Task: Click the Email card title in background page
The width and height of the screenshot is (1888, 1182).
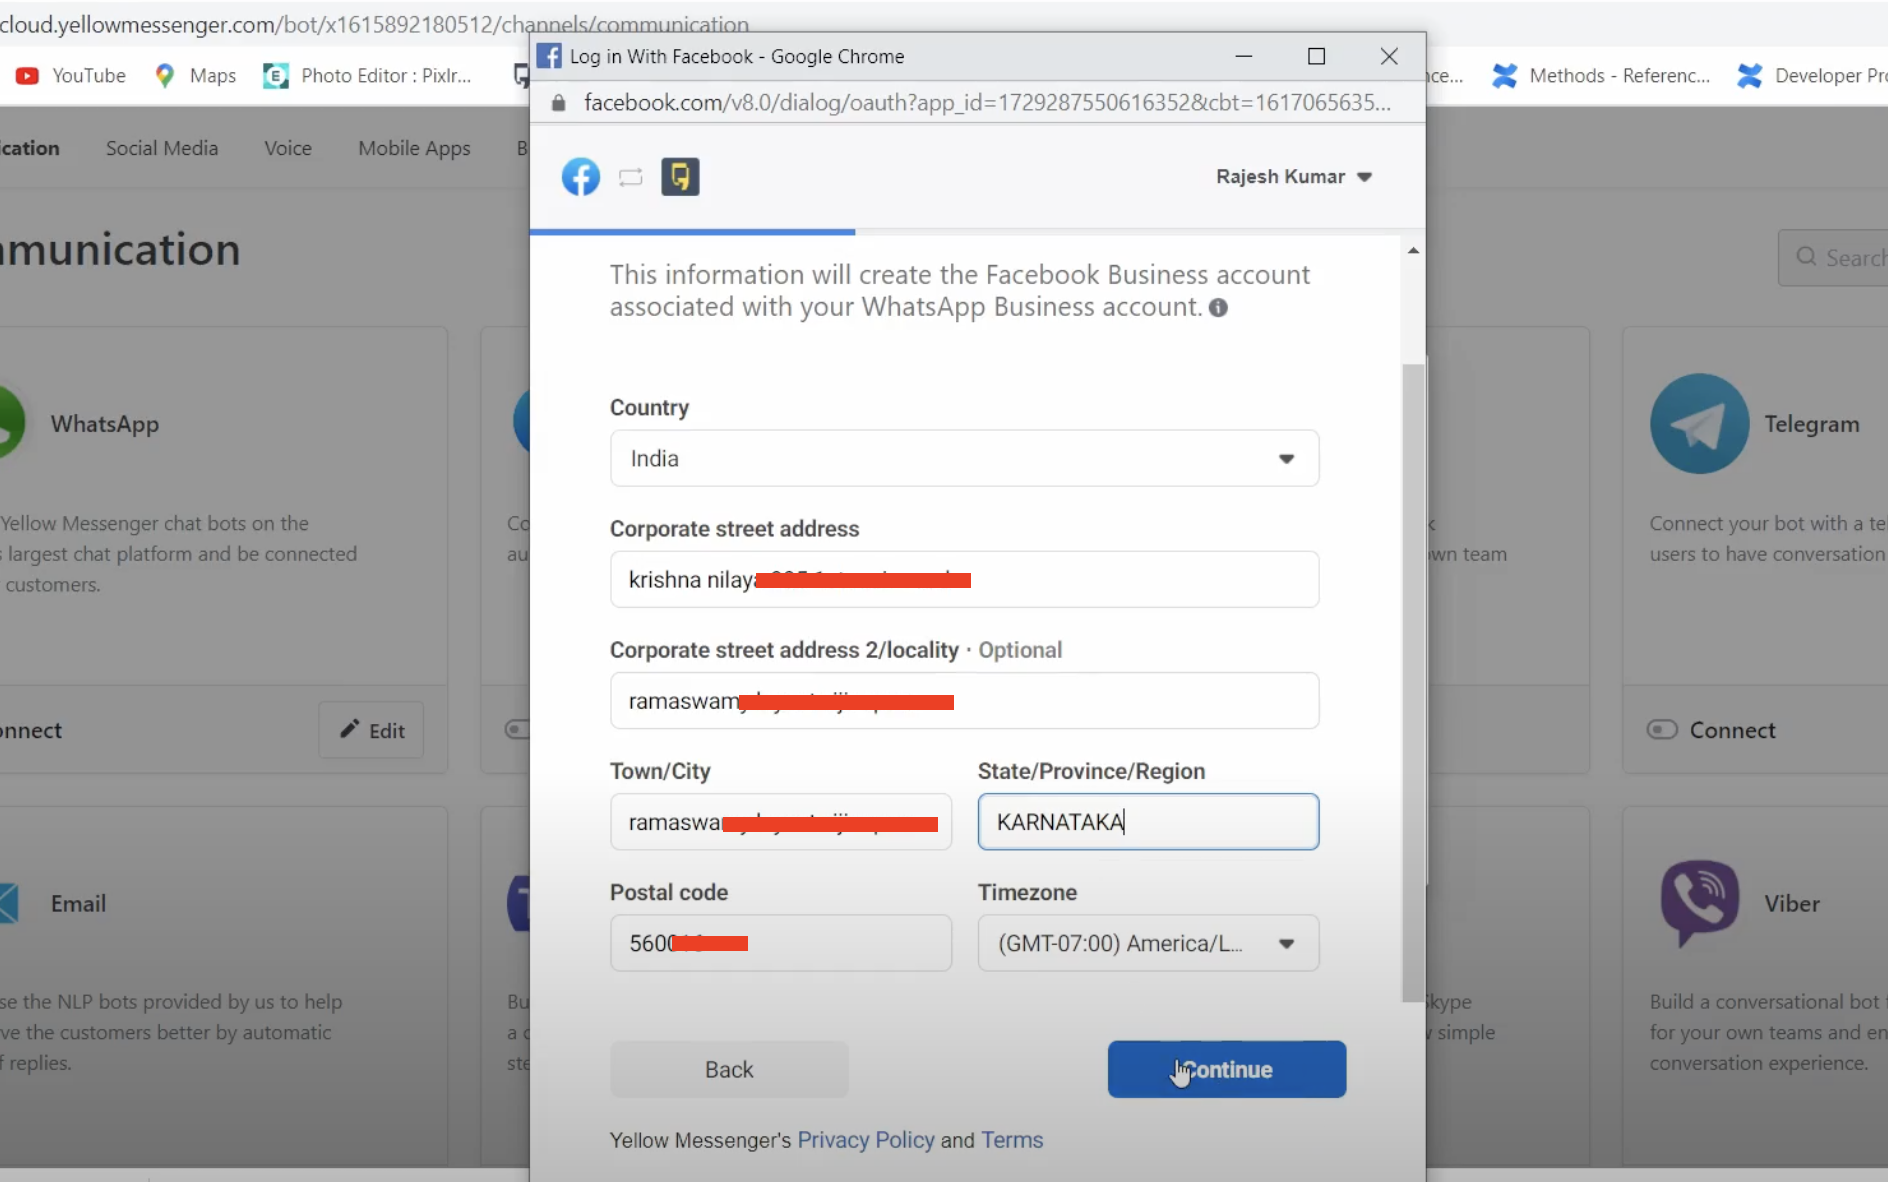Action: click(78, 903)
